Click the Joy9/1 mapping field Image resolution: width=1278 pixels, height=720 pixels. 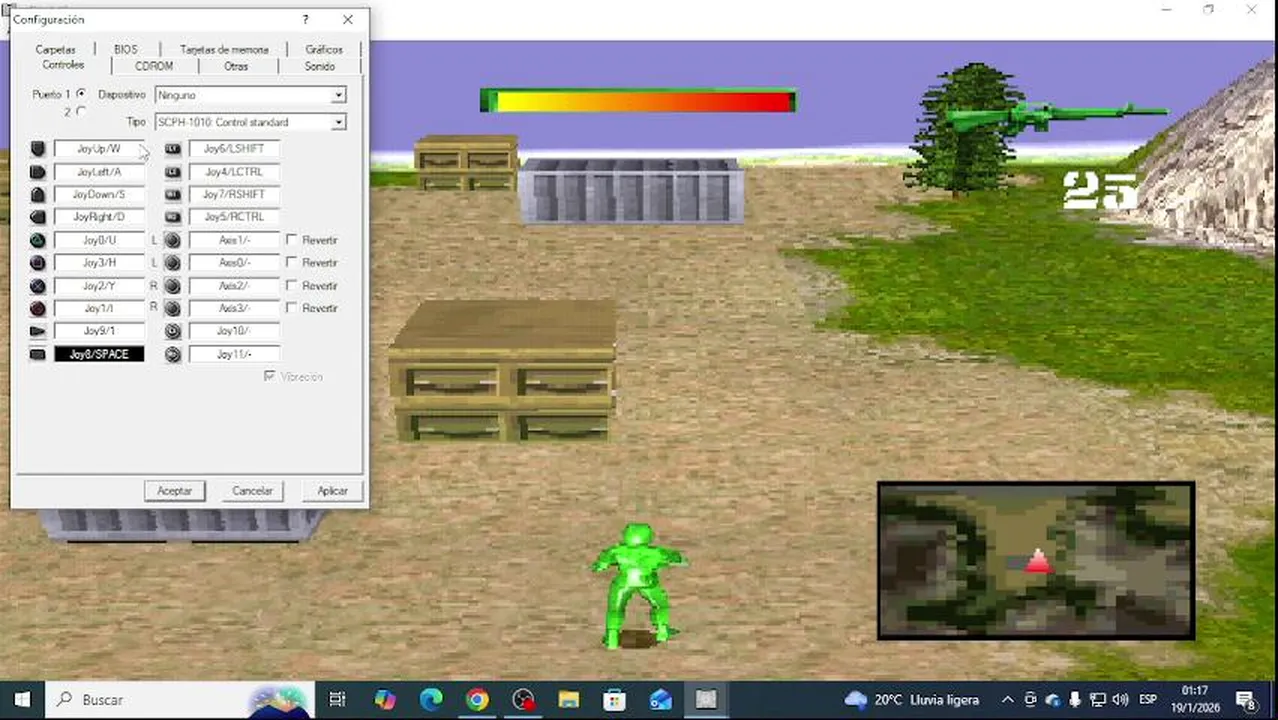click(x=99, y=331)
